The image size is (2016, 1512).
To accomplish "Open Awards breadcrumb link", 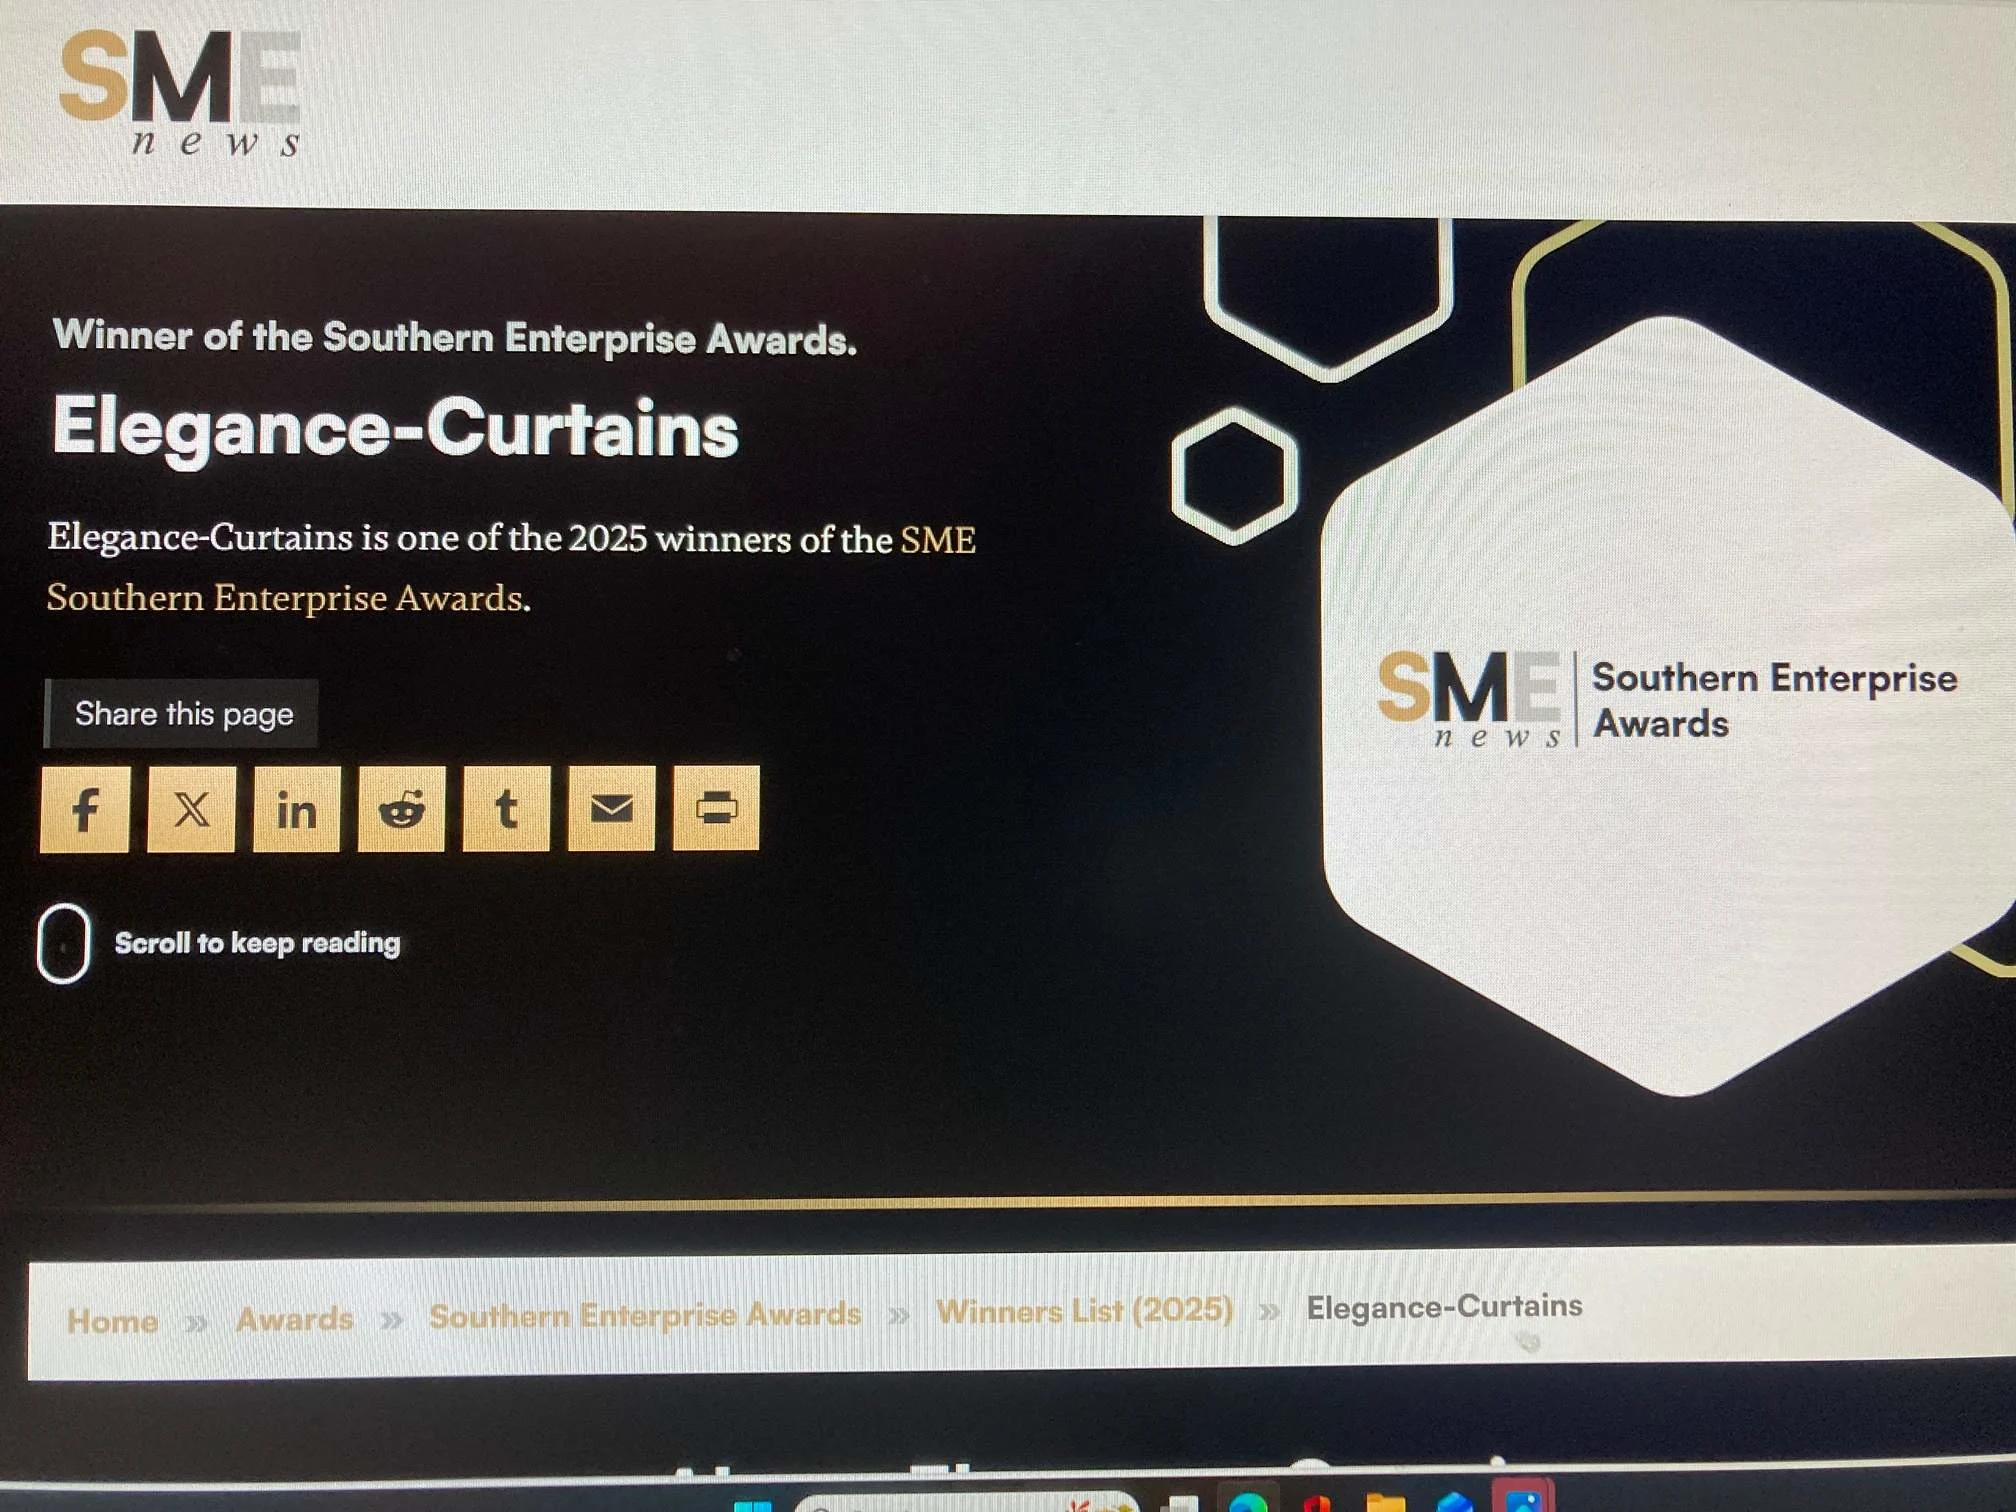I will pyautogui.click(x=294, y=1319).
